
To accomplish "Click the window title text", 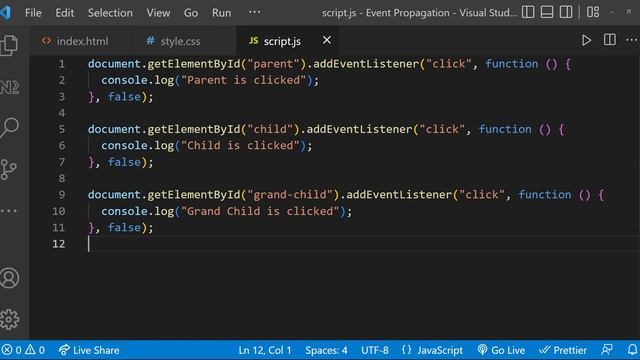I will click(x=419, y=13).
